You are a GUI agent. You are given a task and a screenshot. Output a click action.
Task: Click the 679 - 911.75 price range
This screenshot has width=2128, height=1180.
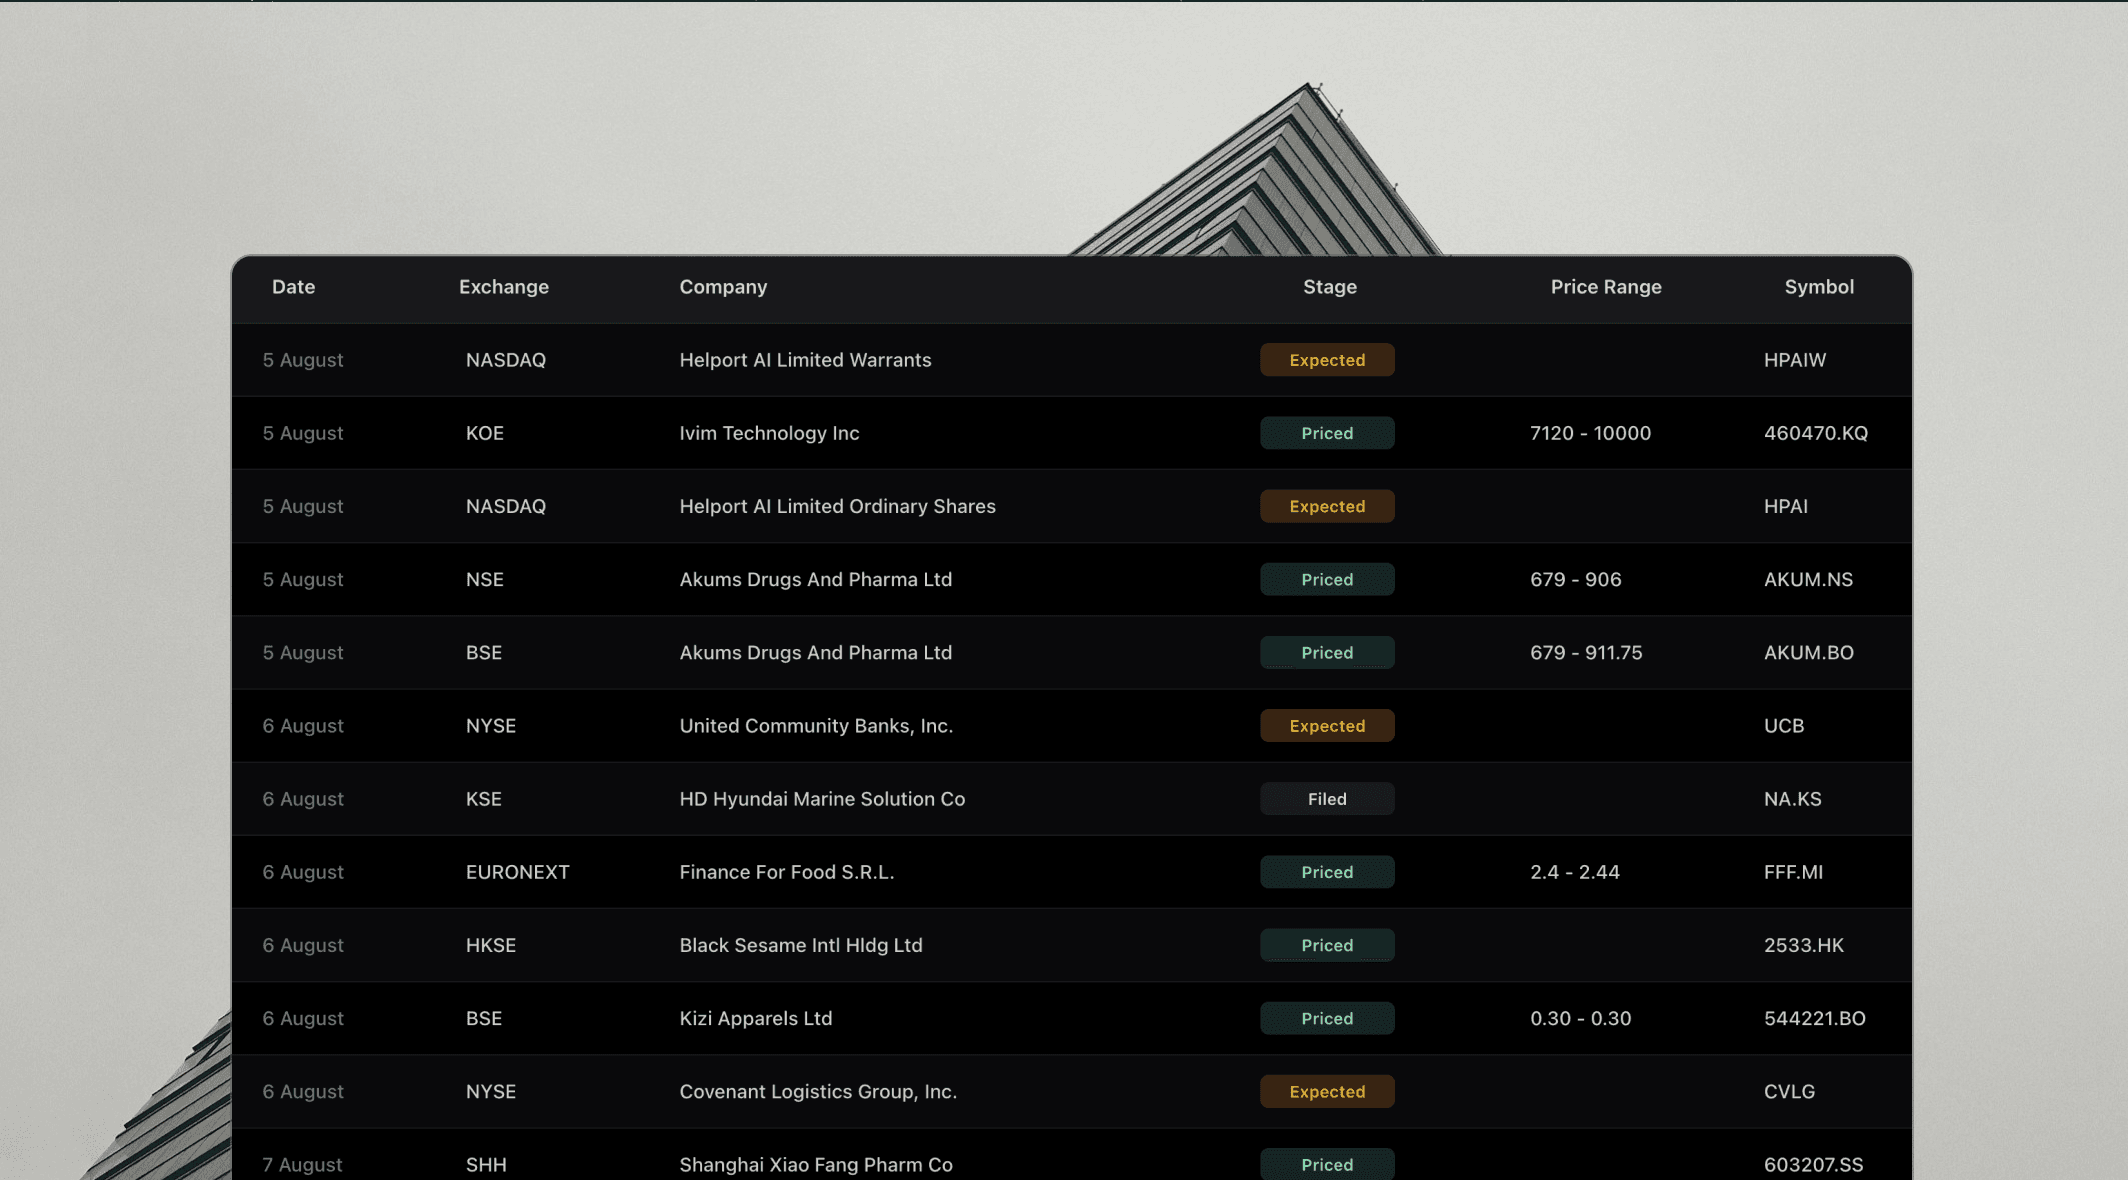[1585, 652]
